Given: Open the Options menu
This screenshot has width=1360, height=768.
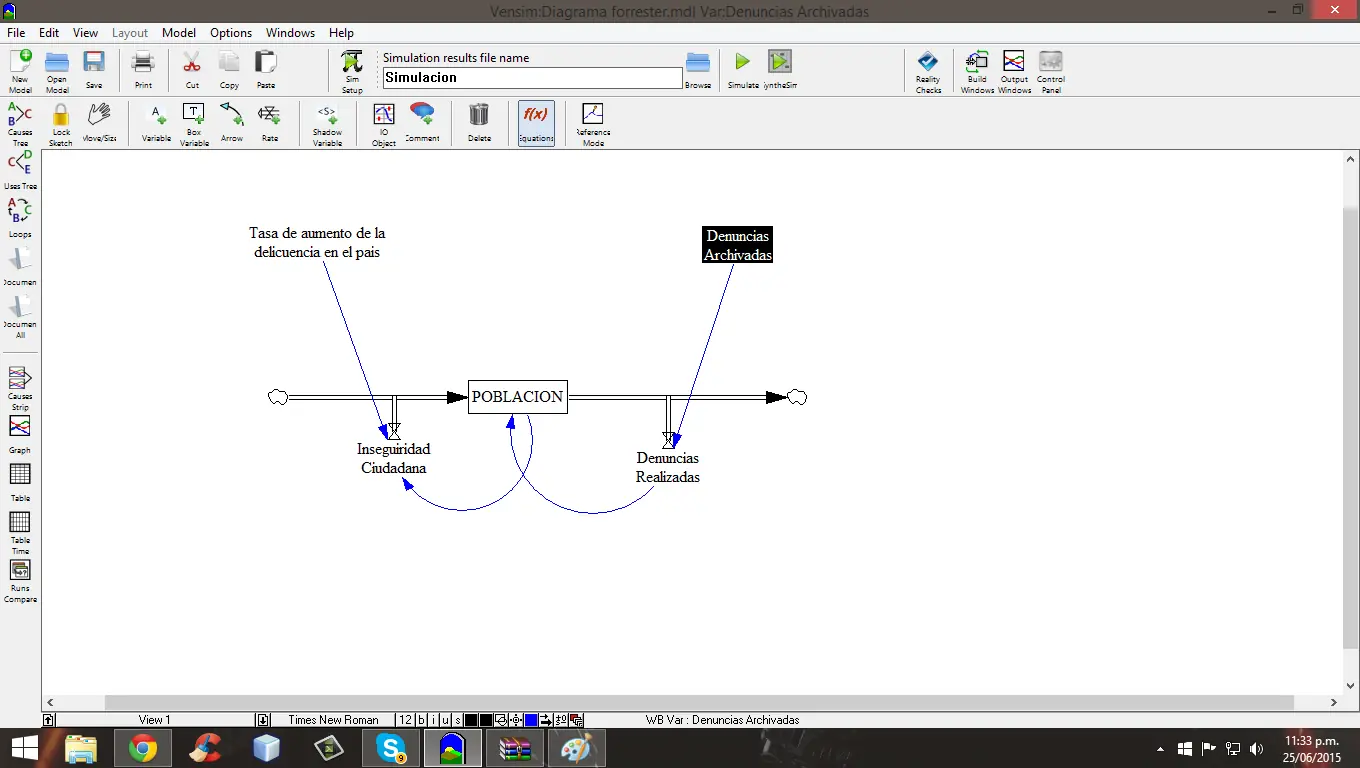Looking at the screenshot, I should tap(231, 33).
